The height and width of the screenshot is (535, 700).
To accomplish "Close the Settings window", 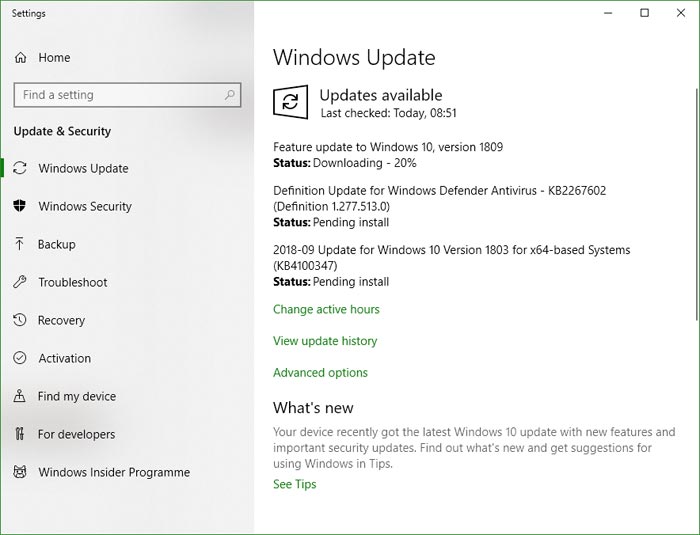I will [681, 13].
